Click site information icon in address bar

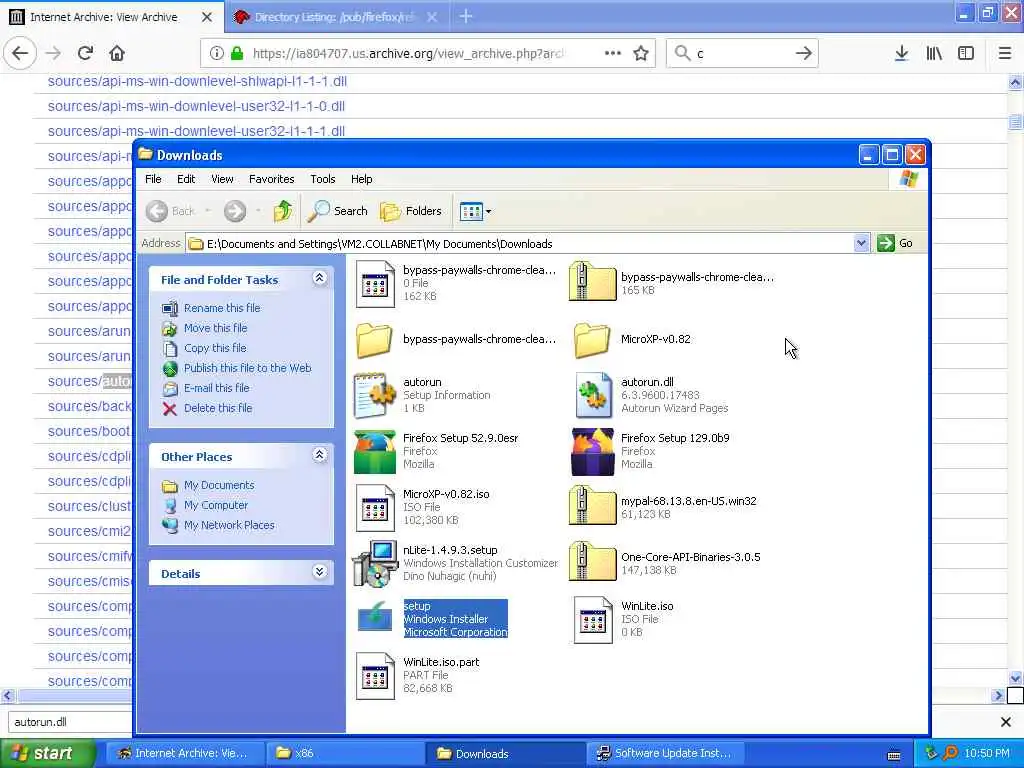click(x=217, y=53)
